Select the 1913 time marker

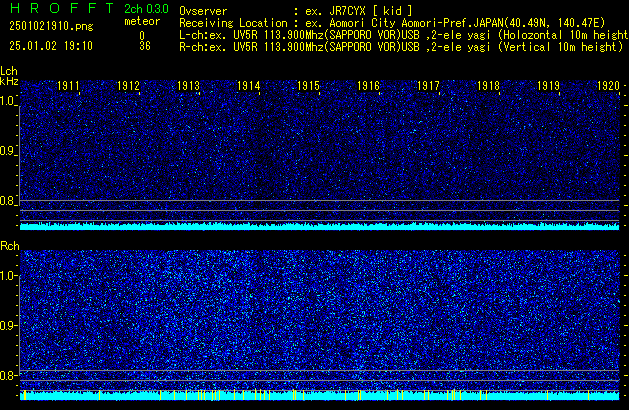click(189, 86)
